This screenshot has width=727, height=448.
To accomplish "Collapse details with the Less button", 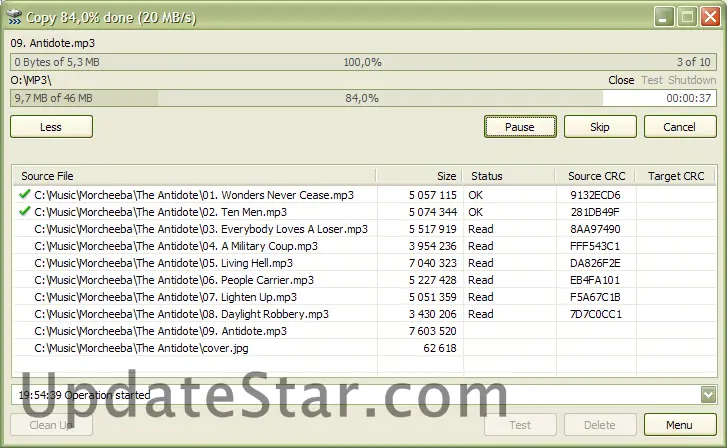I will click(x=51, y=127).
